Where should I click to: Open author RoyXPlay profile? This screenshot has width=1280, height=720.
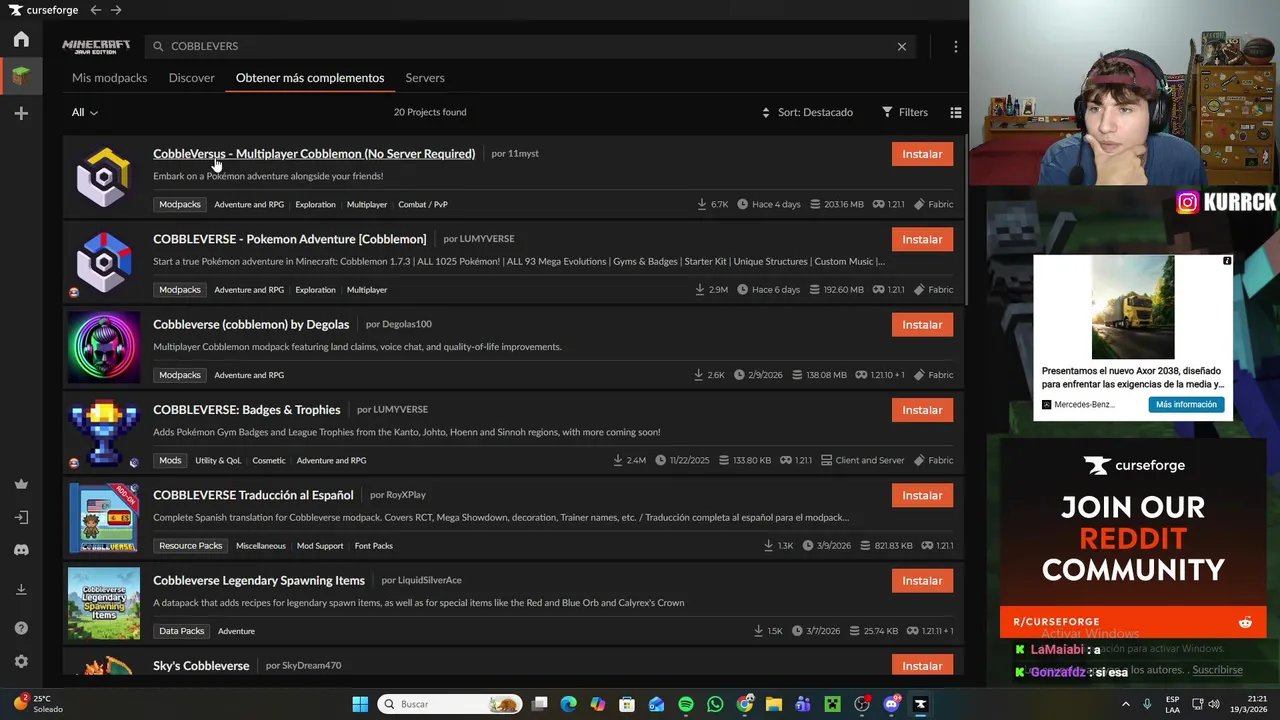click(x=406, y=495)
